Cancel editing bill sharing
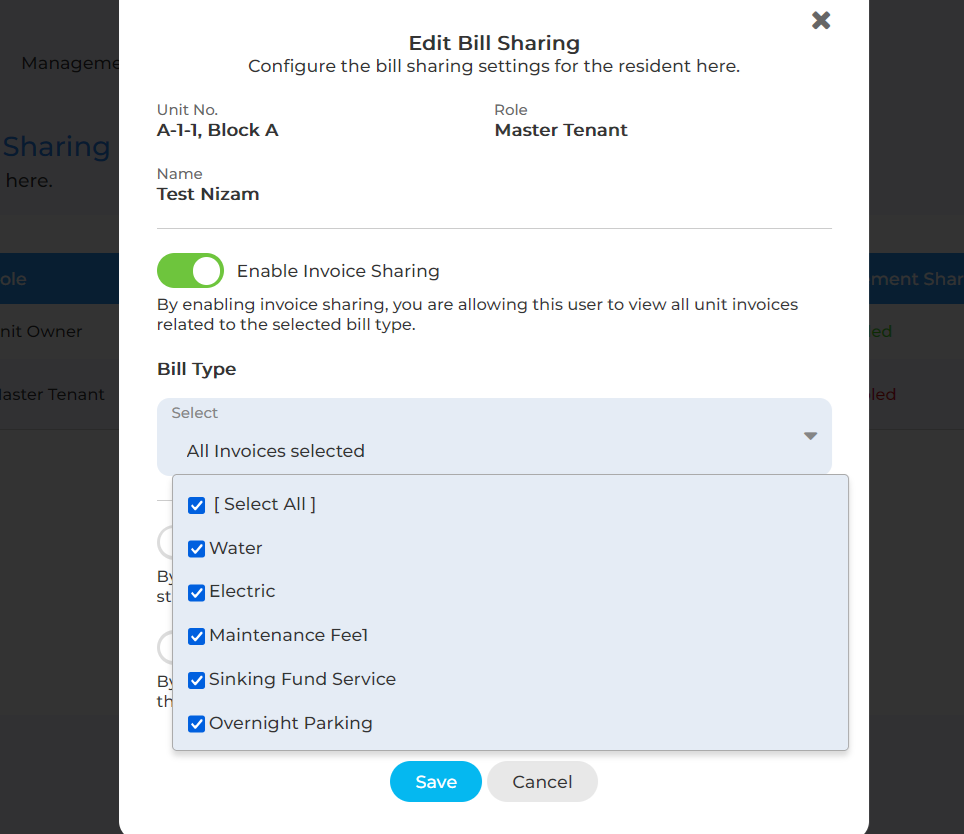This screenshot has height=834, width=964. [x=542, y=782]
